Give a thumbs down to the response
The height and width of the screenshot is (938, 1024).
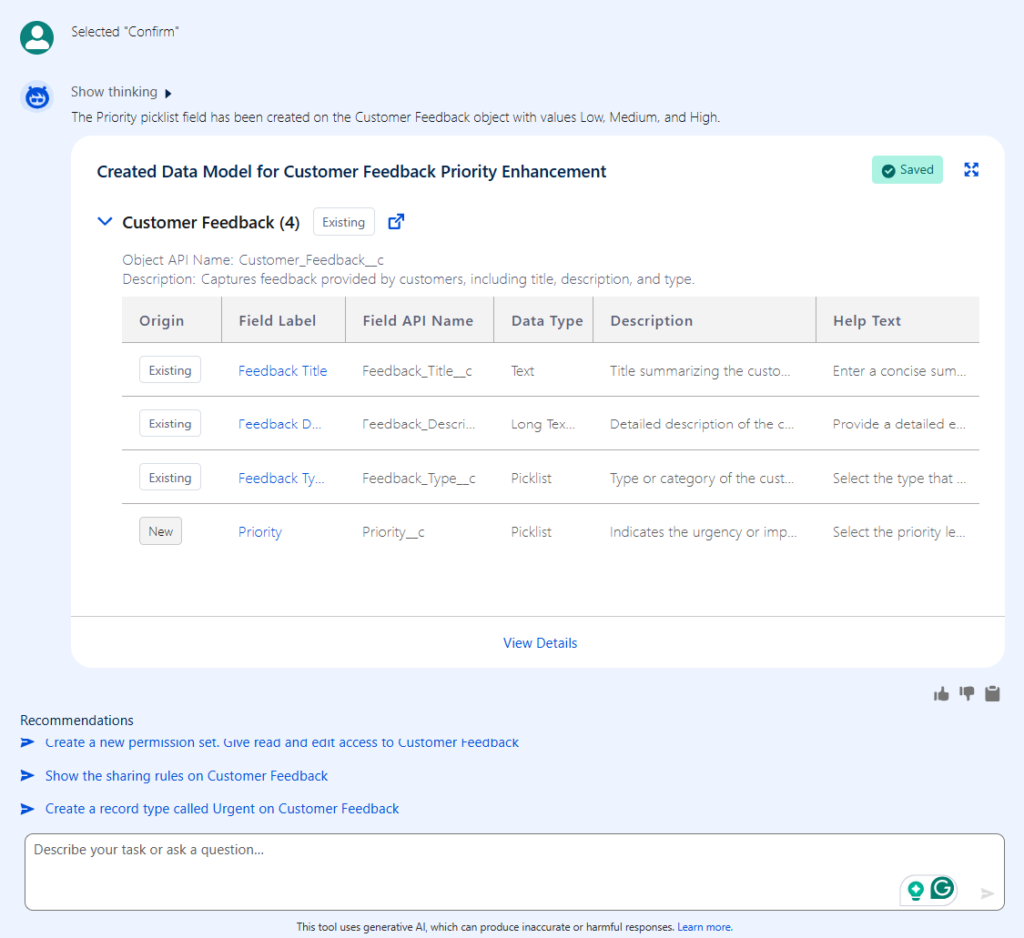(x=967, y=694)
